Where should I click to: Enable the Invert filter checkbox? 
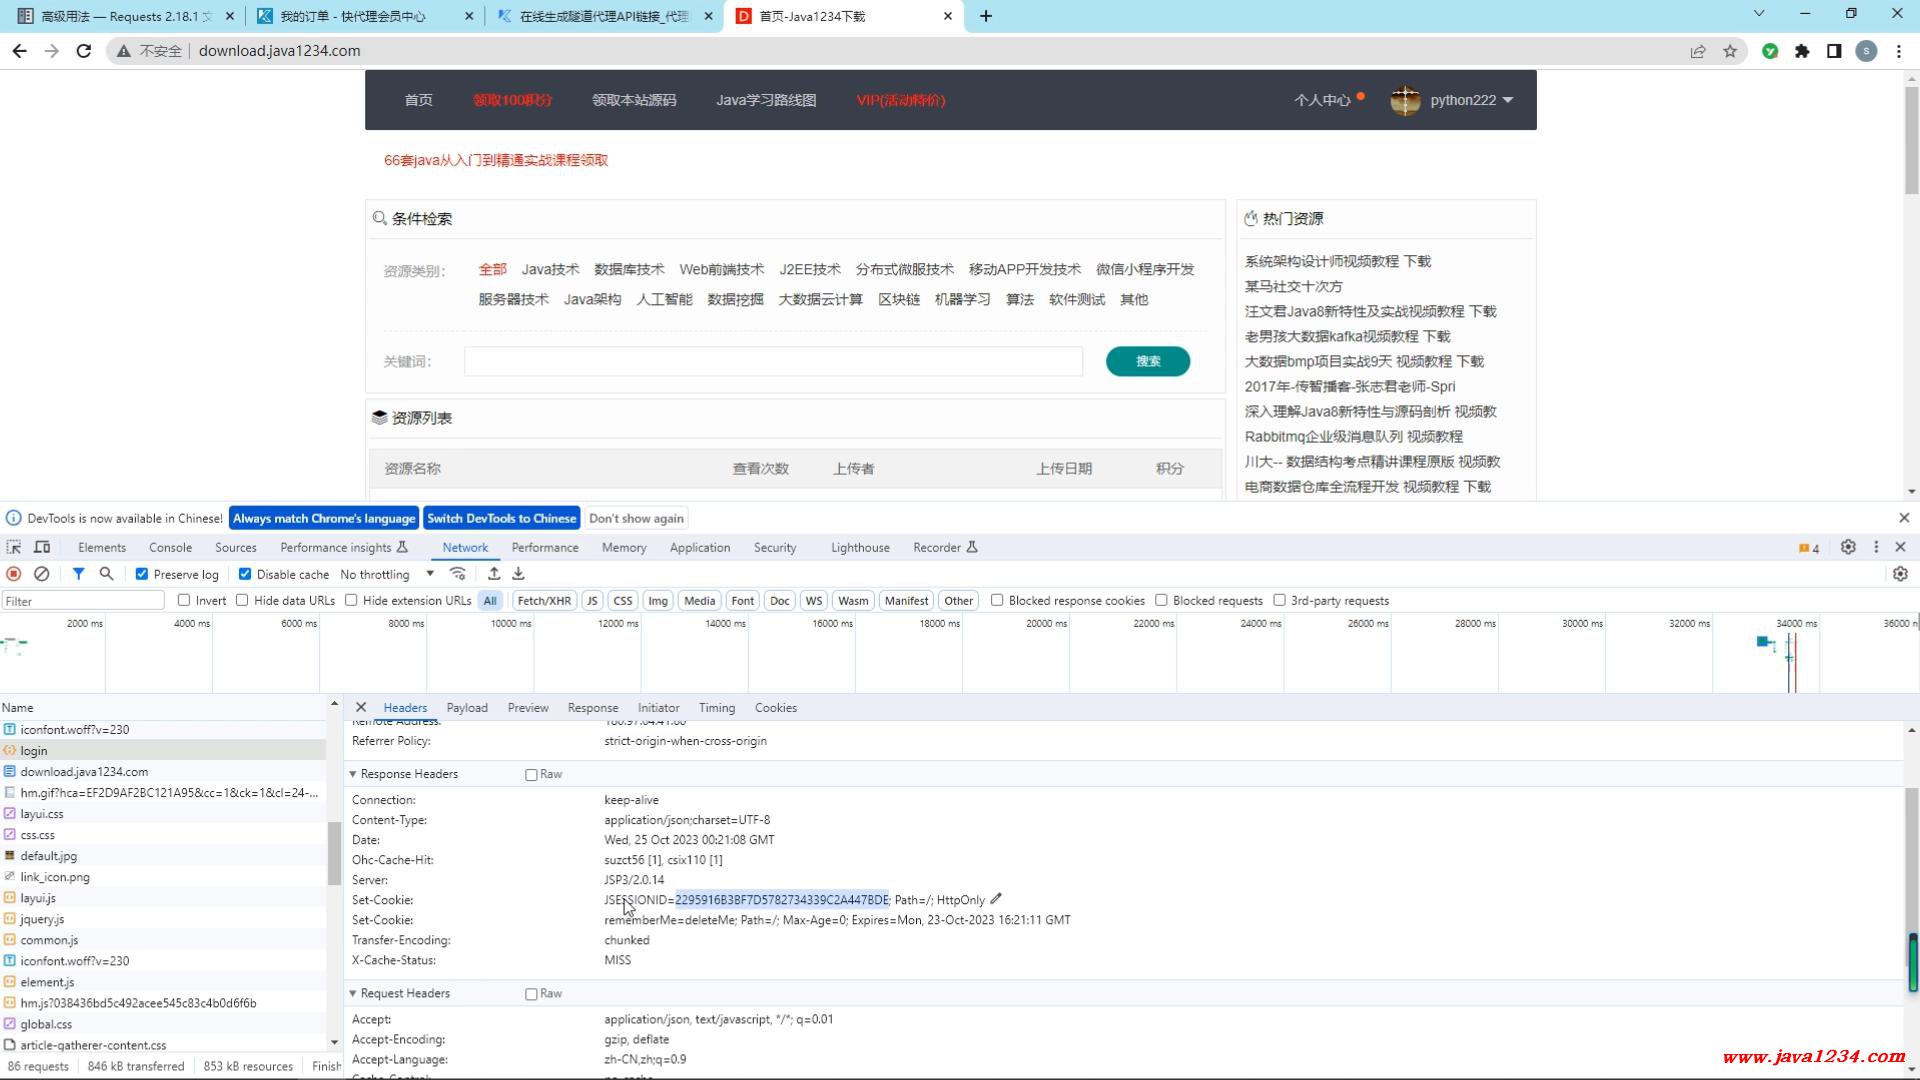pos(184,600)
